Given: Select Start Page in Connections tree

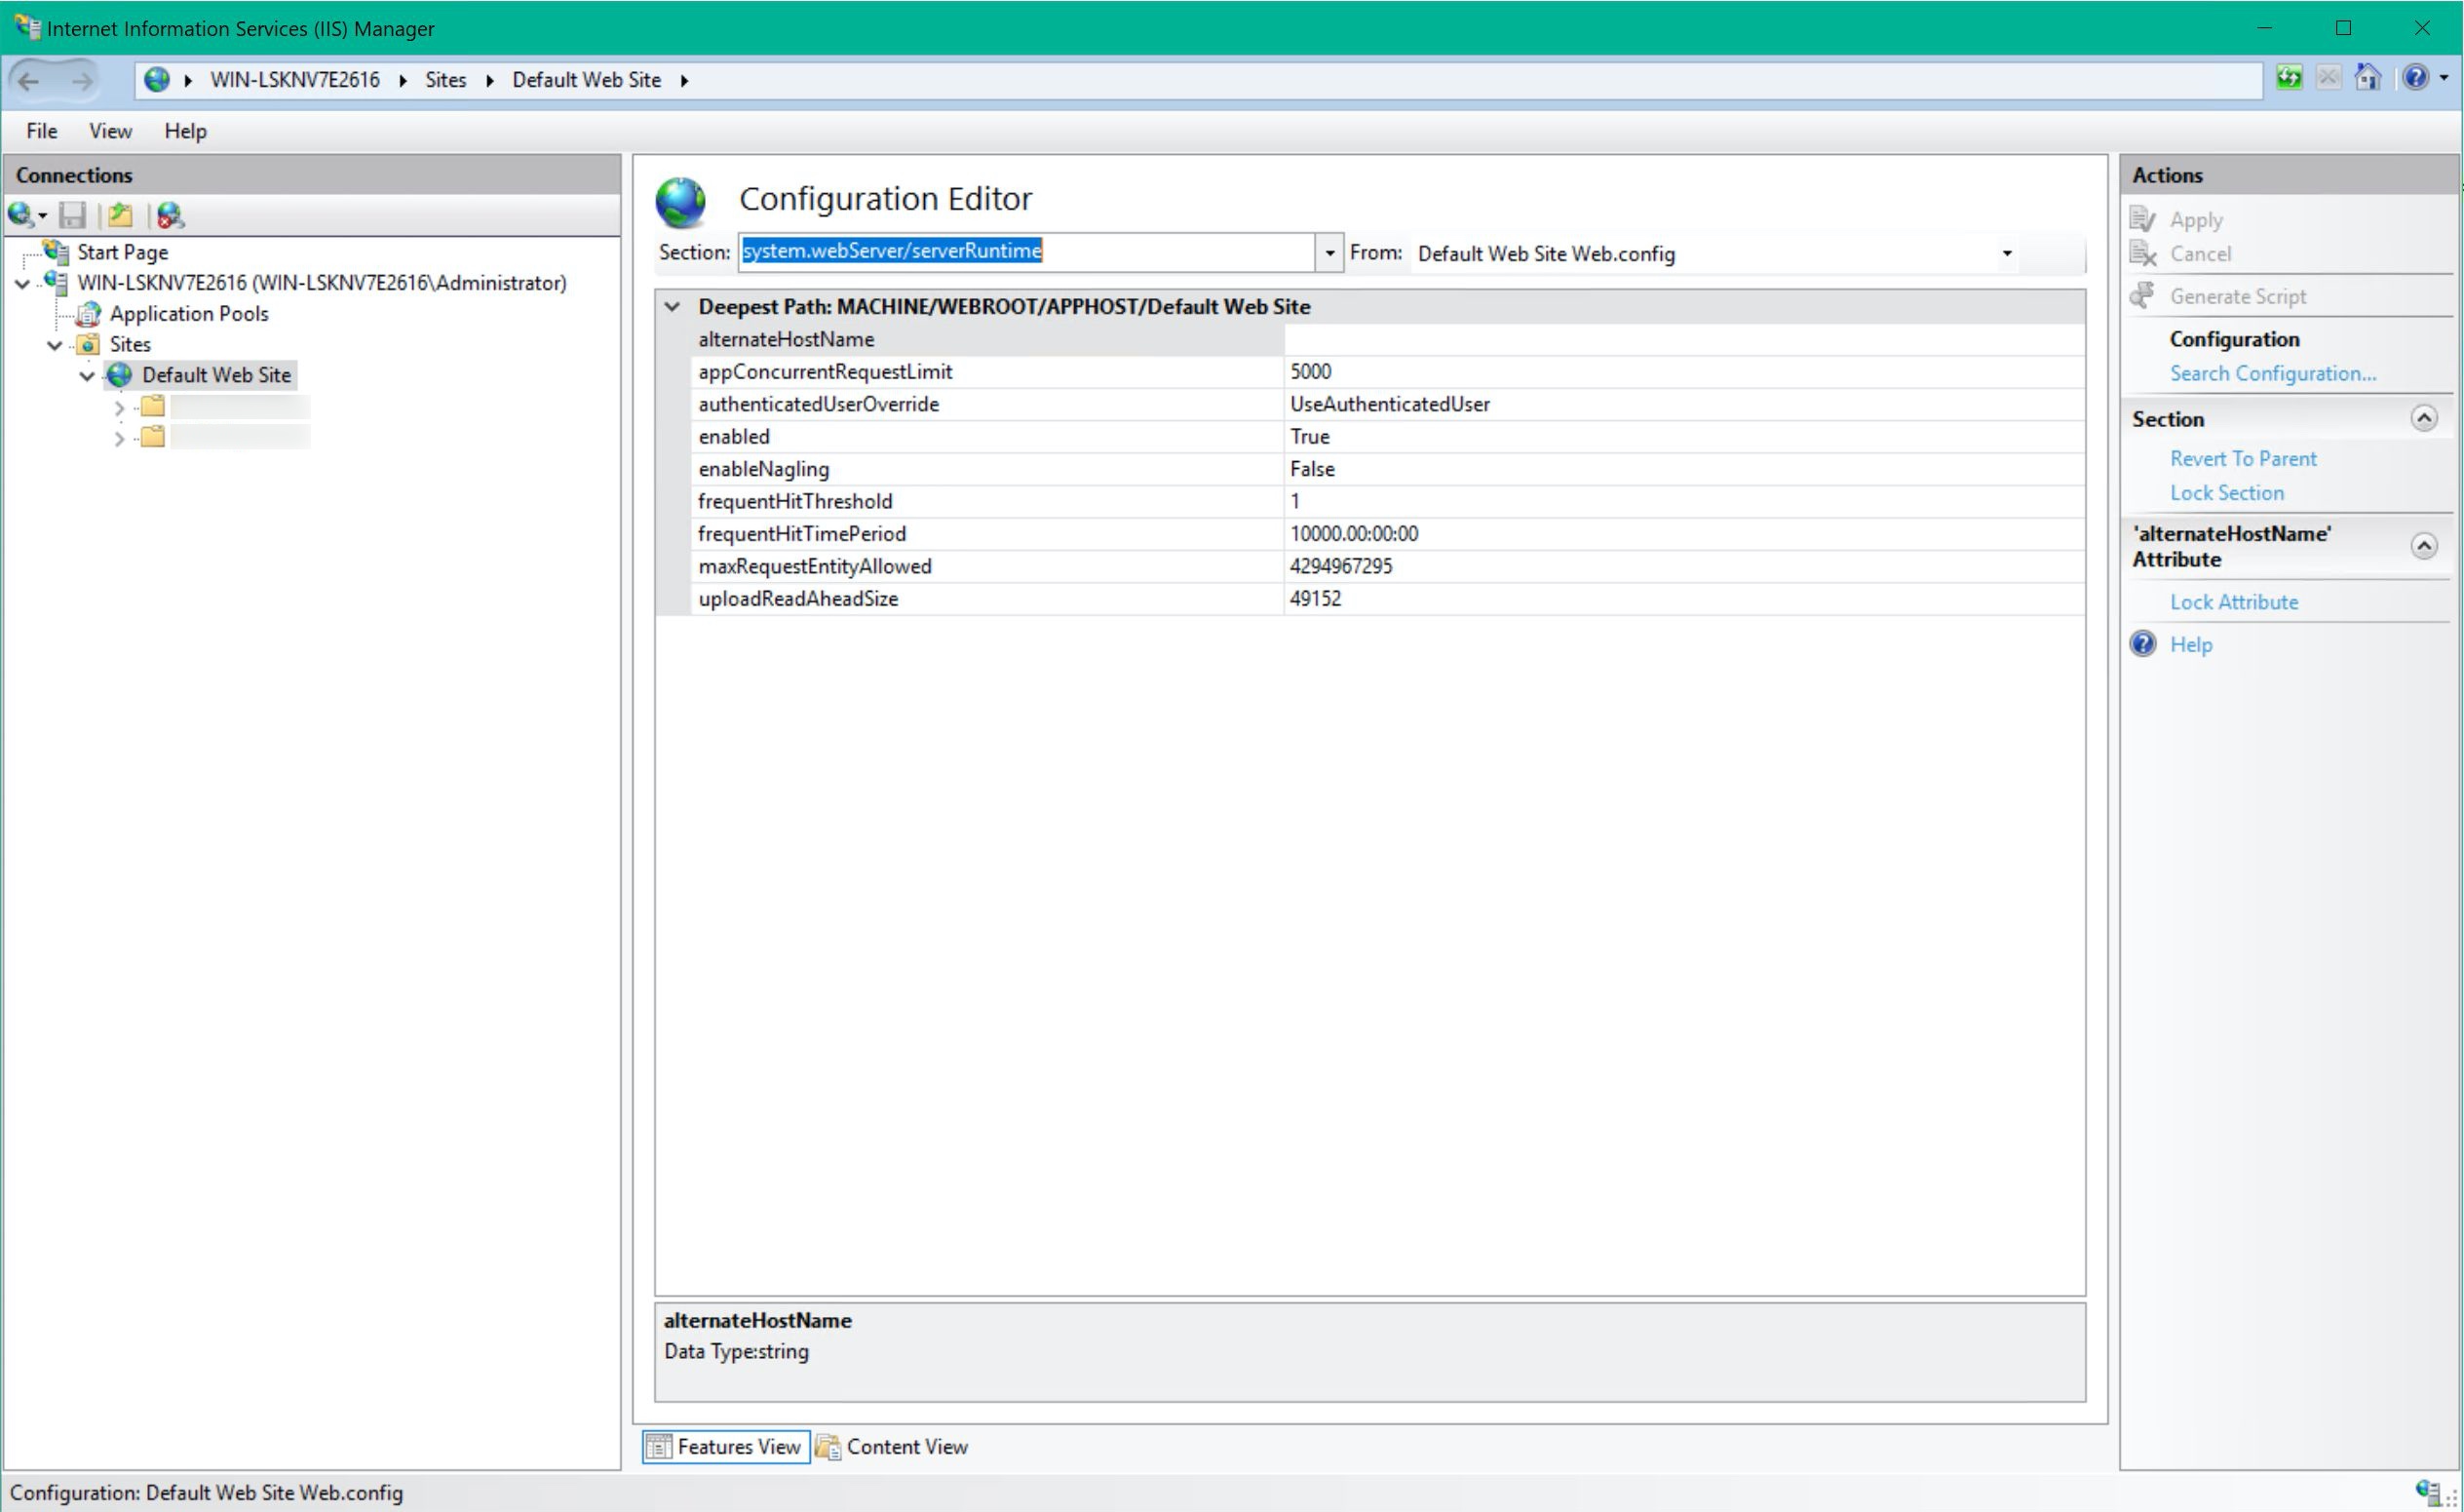Looking at the screenshot, I should tap(123, 252).
